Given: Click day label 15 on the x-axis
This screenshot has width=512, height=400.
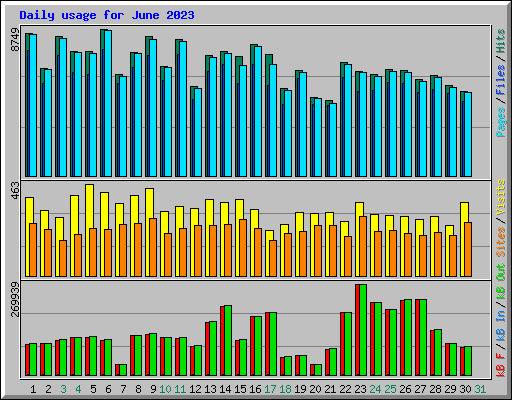Looking at the screenshot, I should point(240,389).
